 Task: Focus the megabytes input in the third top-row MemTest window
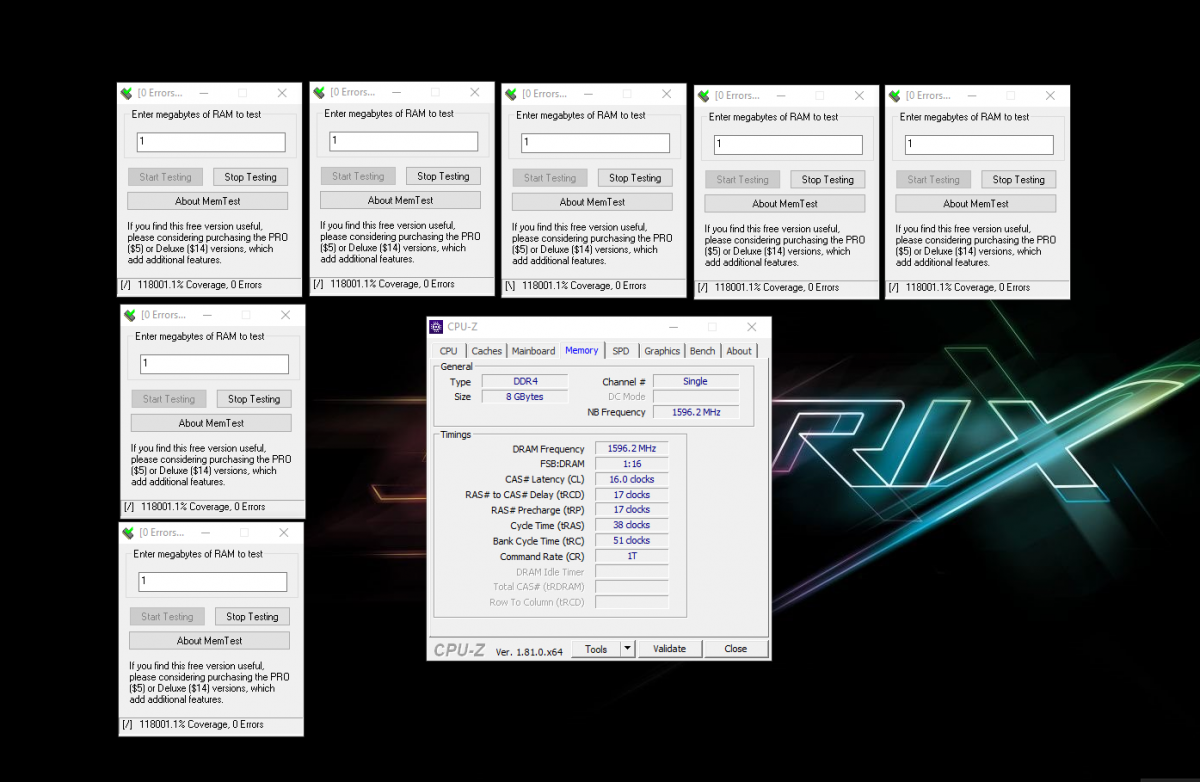[595, 143]
